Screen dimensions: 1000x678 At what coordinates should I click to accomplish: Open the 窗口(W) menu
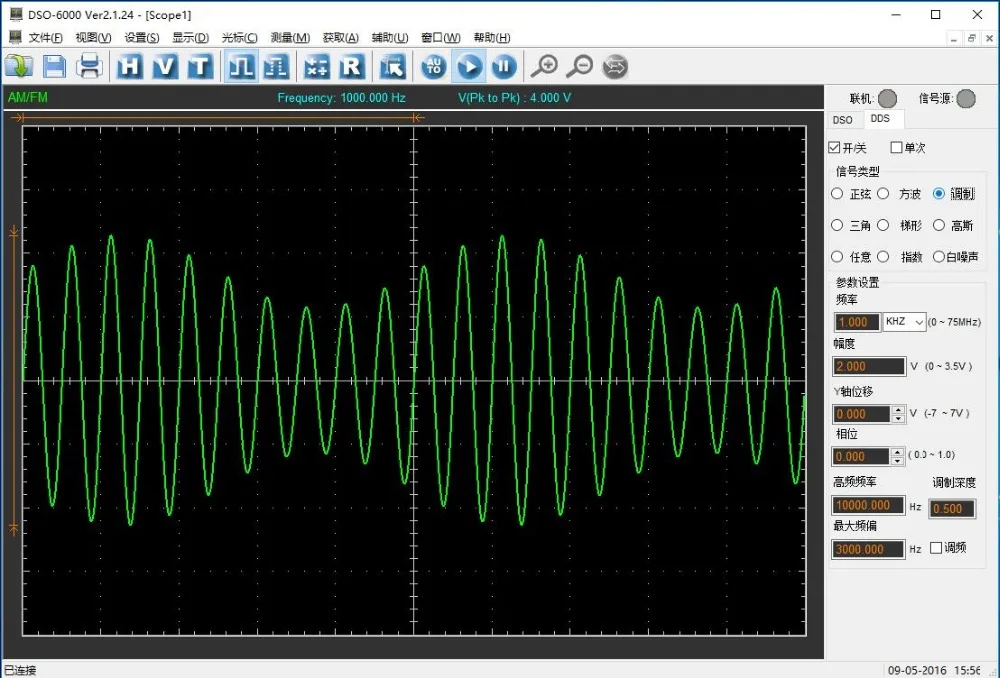[x=441, y=38]
